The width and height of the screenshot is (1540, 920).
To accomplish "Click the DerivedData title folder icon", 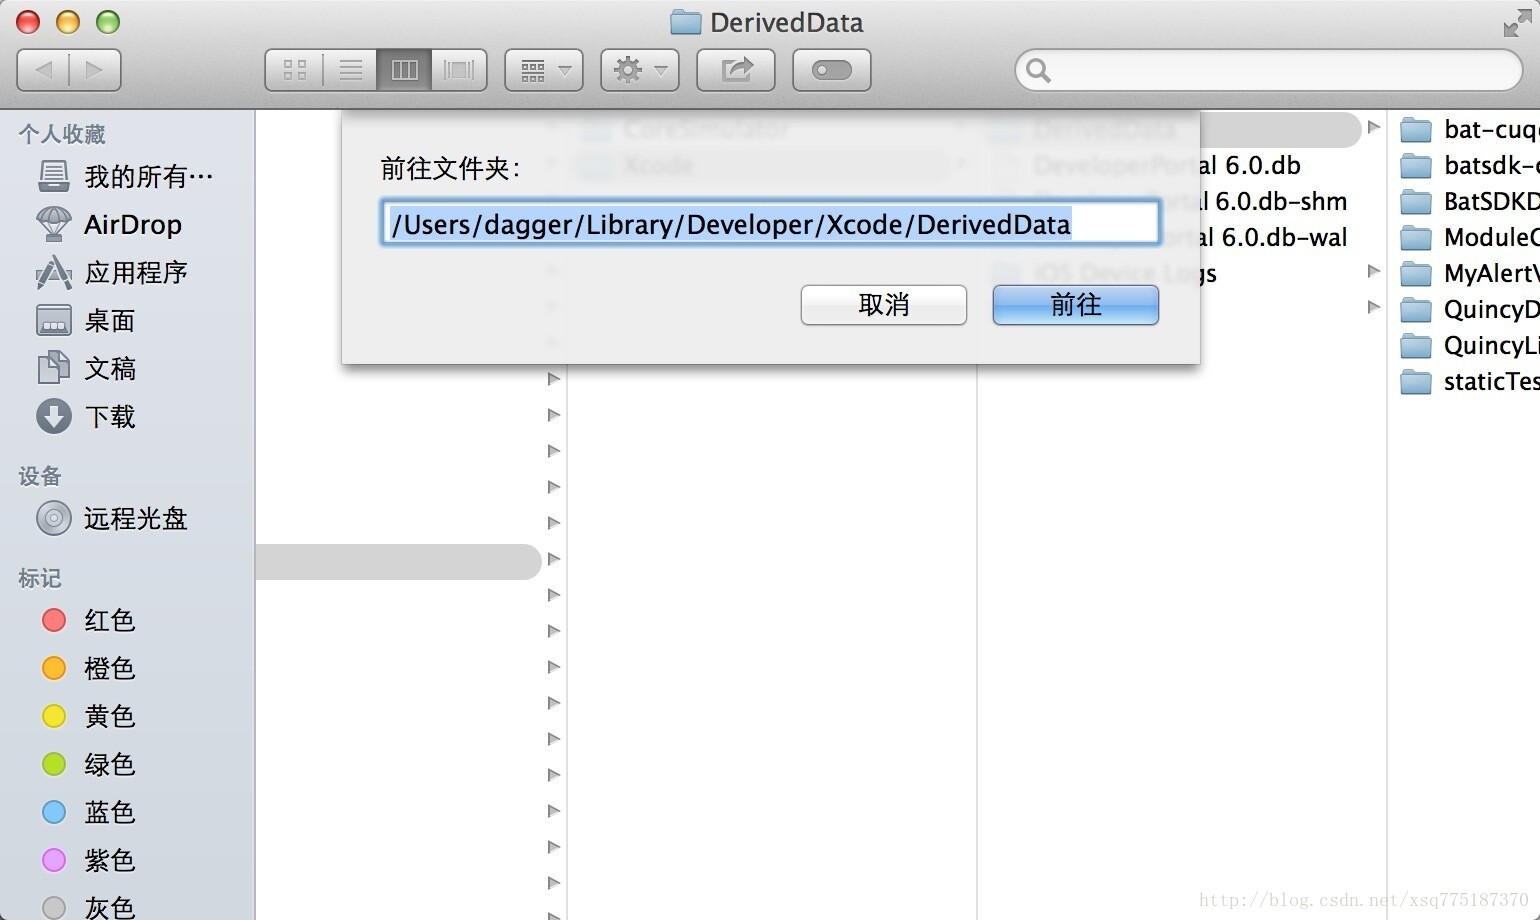I will click(685, 22).
